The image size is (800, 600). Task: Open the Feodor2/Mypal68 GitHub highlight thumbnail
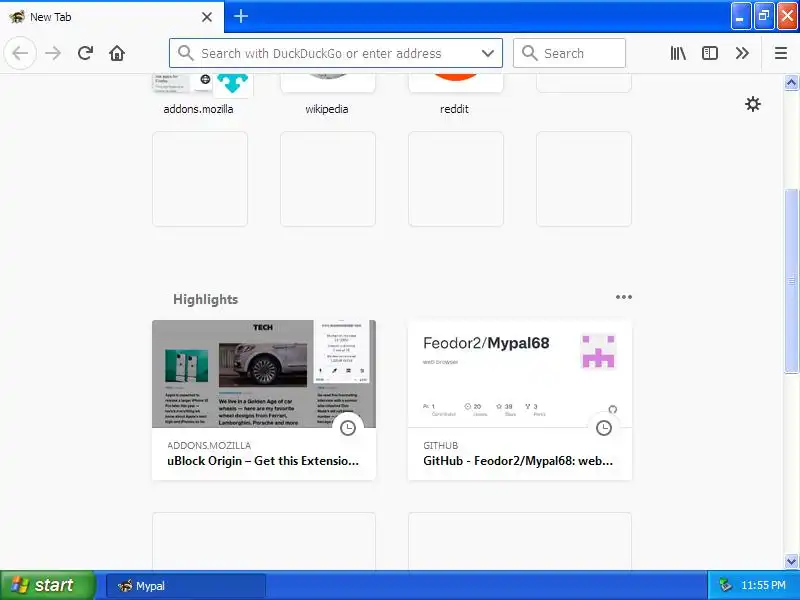tap(519, 374)
